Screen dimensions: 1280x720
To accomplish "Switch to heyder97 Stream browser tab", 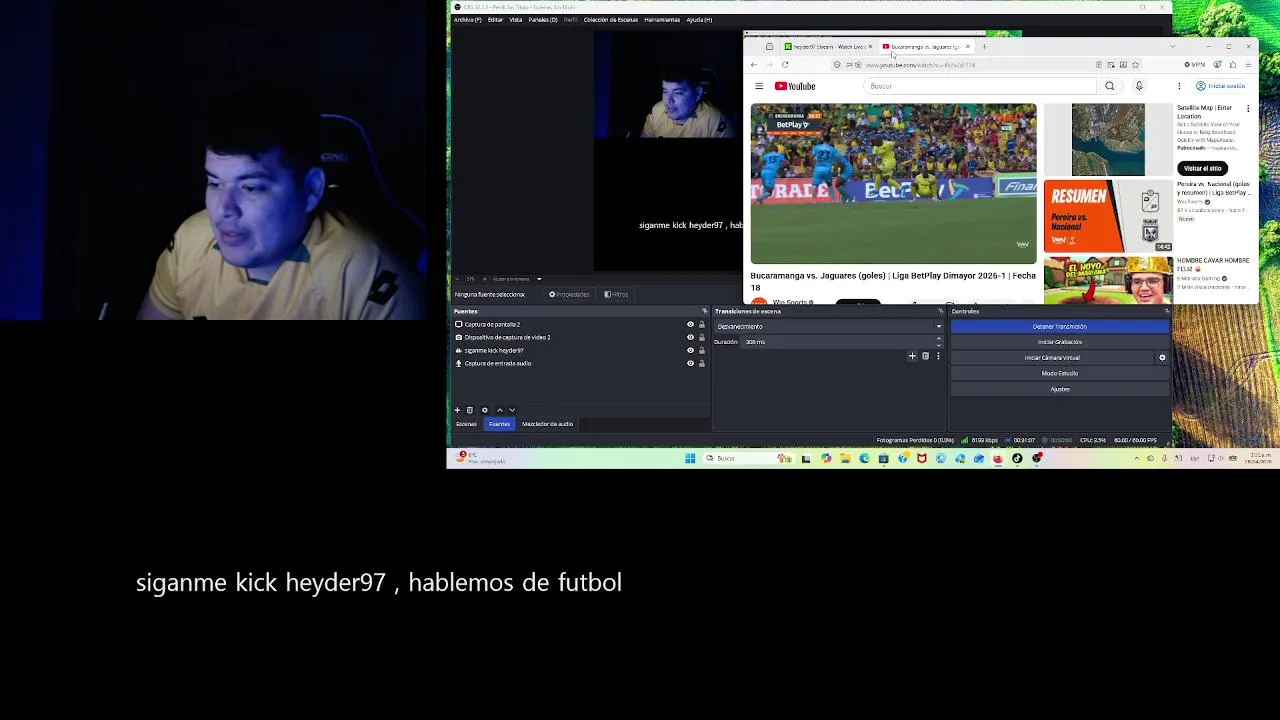I will click(x=828, y=47).
